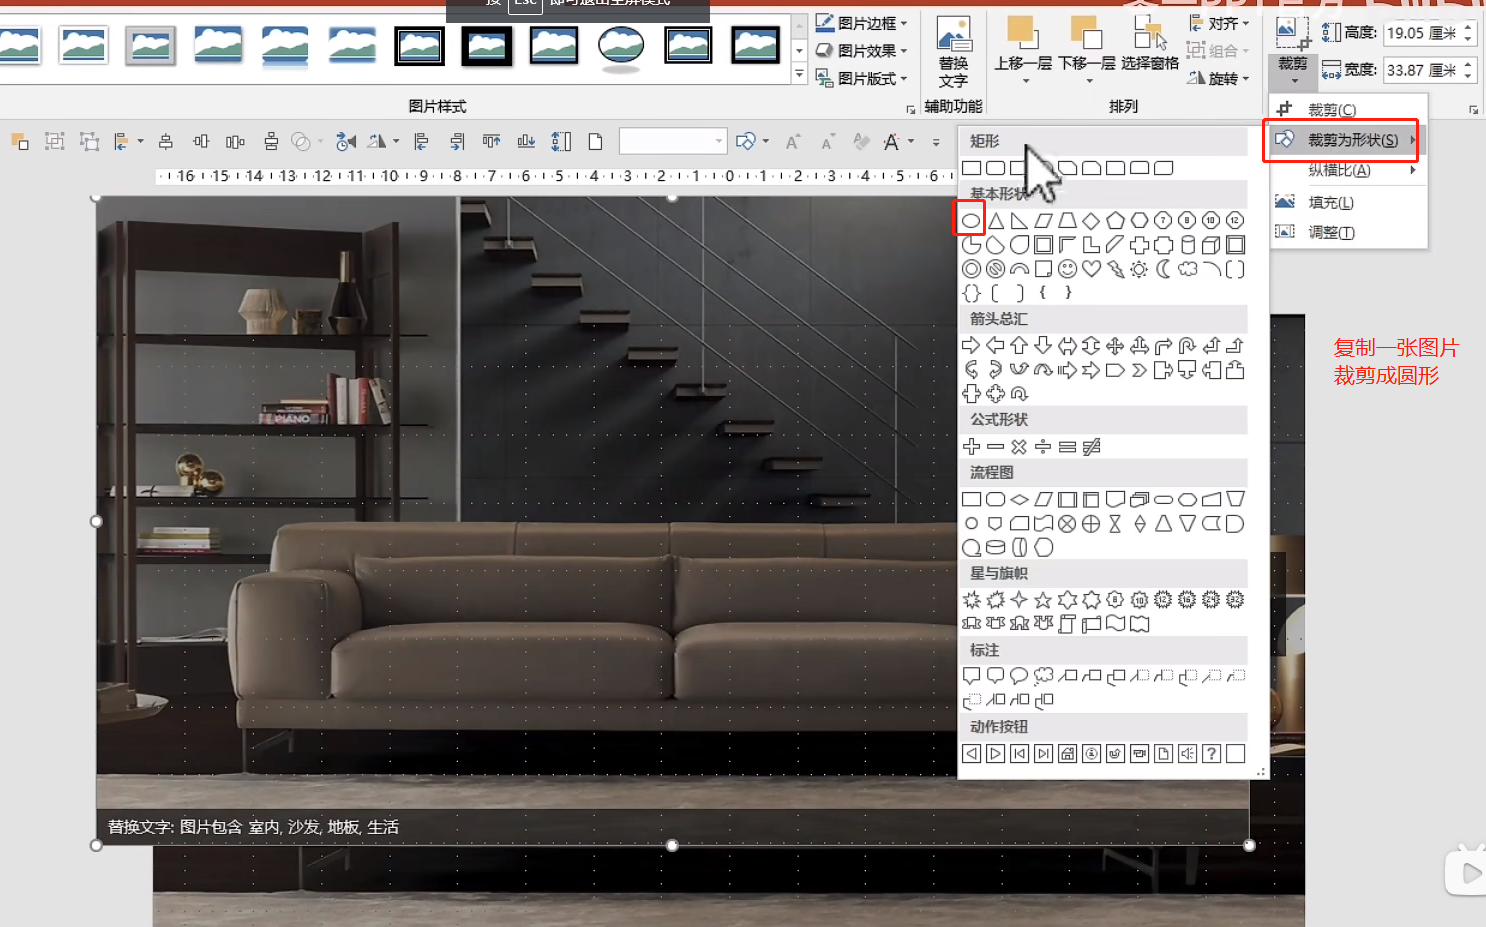The width and height of the screenshot is (1486, 927).
Task: Select the rectangular speech bubble callout
Action: pyautogui.click(x=970, y=676)
